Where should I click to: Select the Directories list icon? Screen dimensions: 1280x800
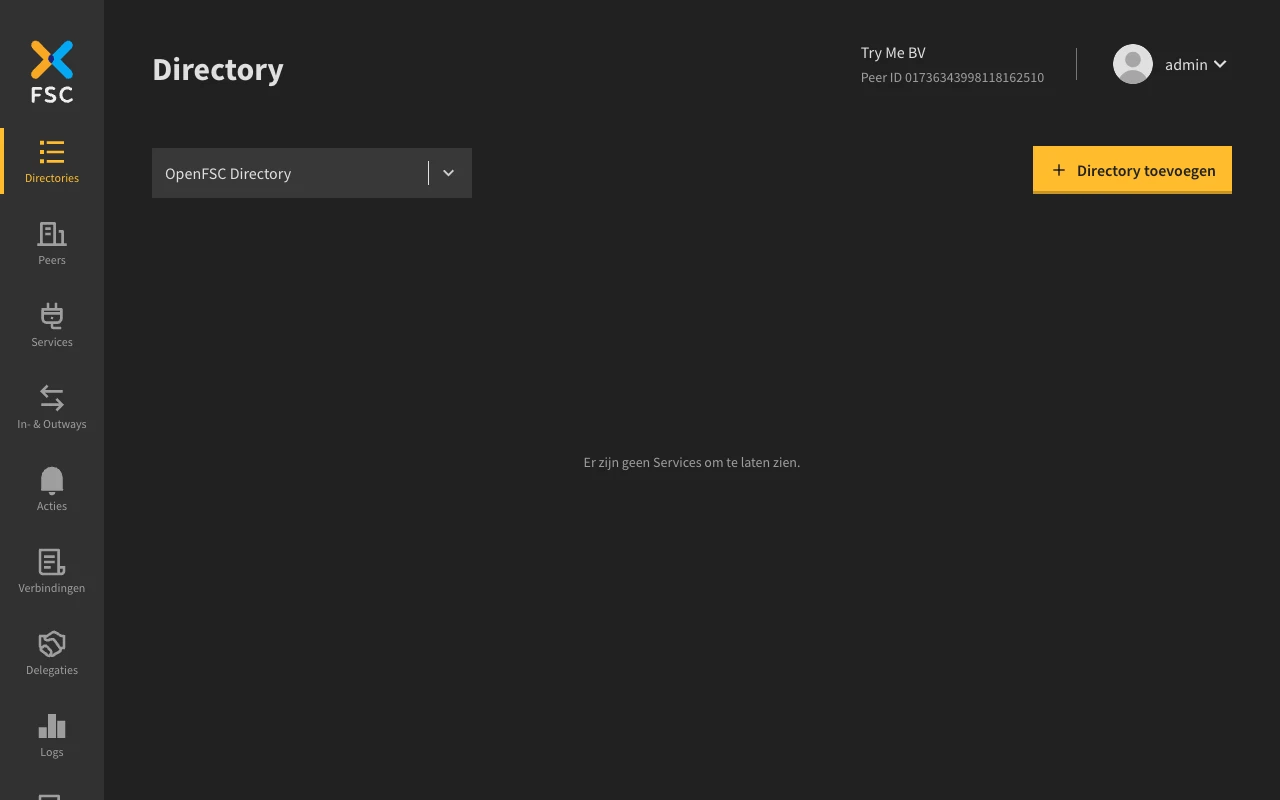(x=51, y=153)
